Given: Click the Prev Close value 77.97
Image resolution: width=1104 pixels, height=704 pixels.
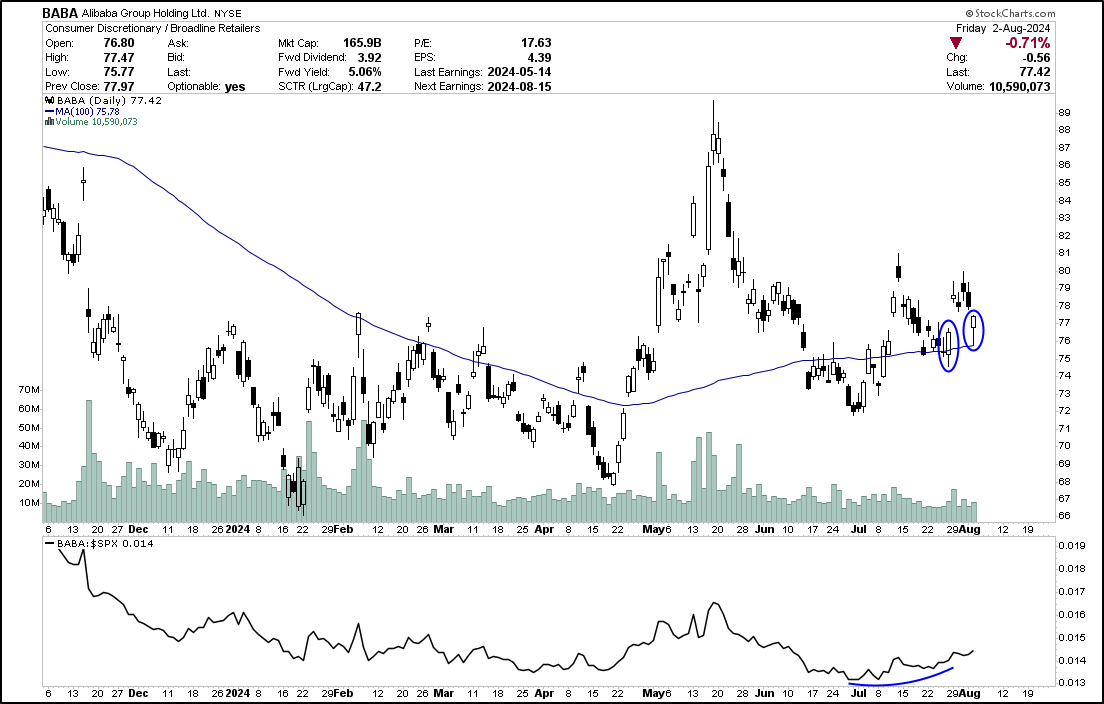Looking at the screenshot, I should (118, 87).
